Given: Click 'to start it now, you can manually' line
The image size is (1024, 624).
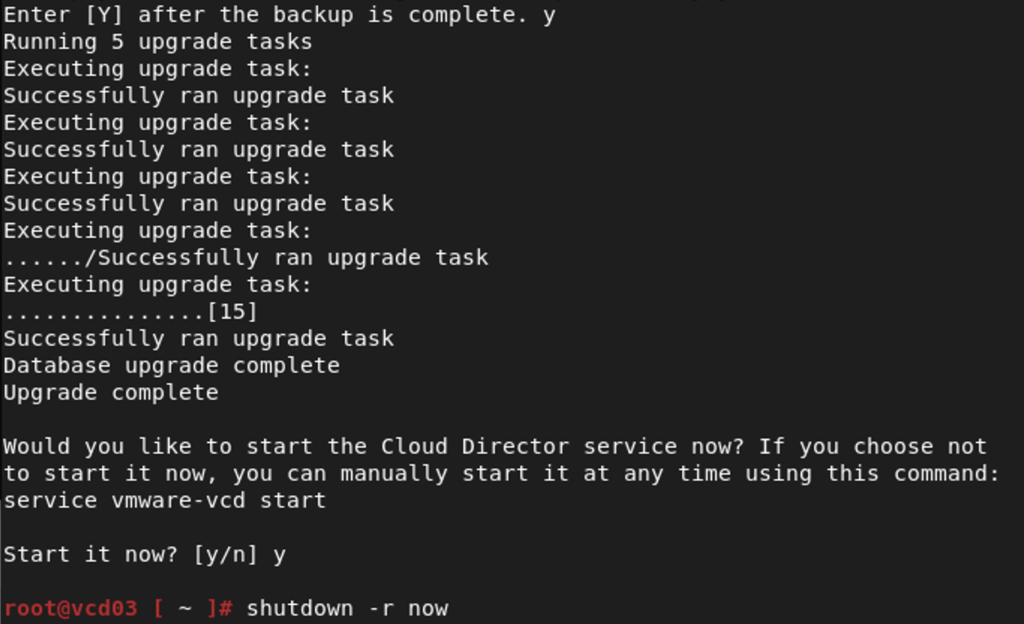Looking at the screenshot, I should click(x=226, y=474).
